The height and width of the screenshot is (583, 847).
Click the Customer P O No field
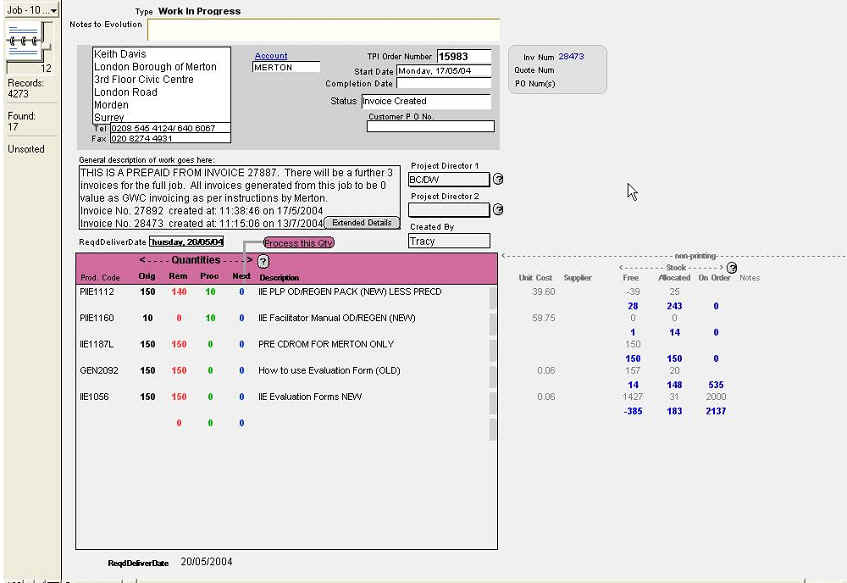tap(431, 126)
